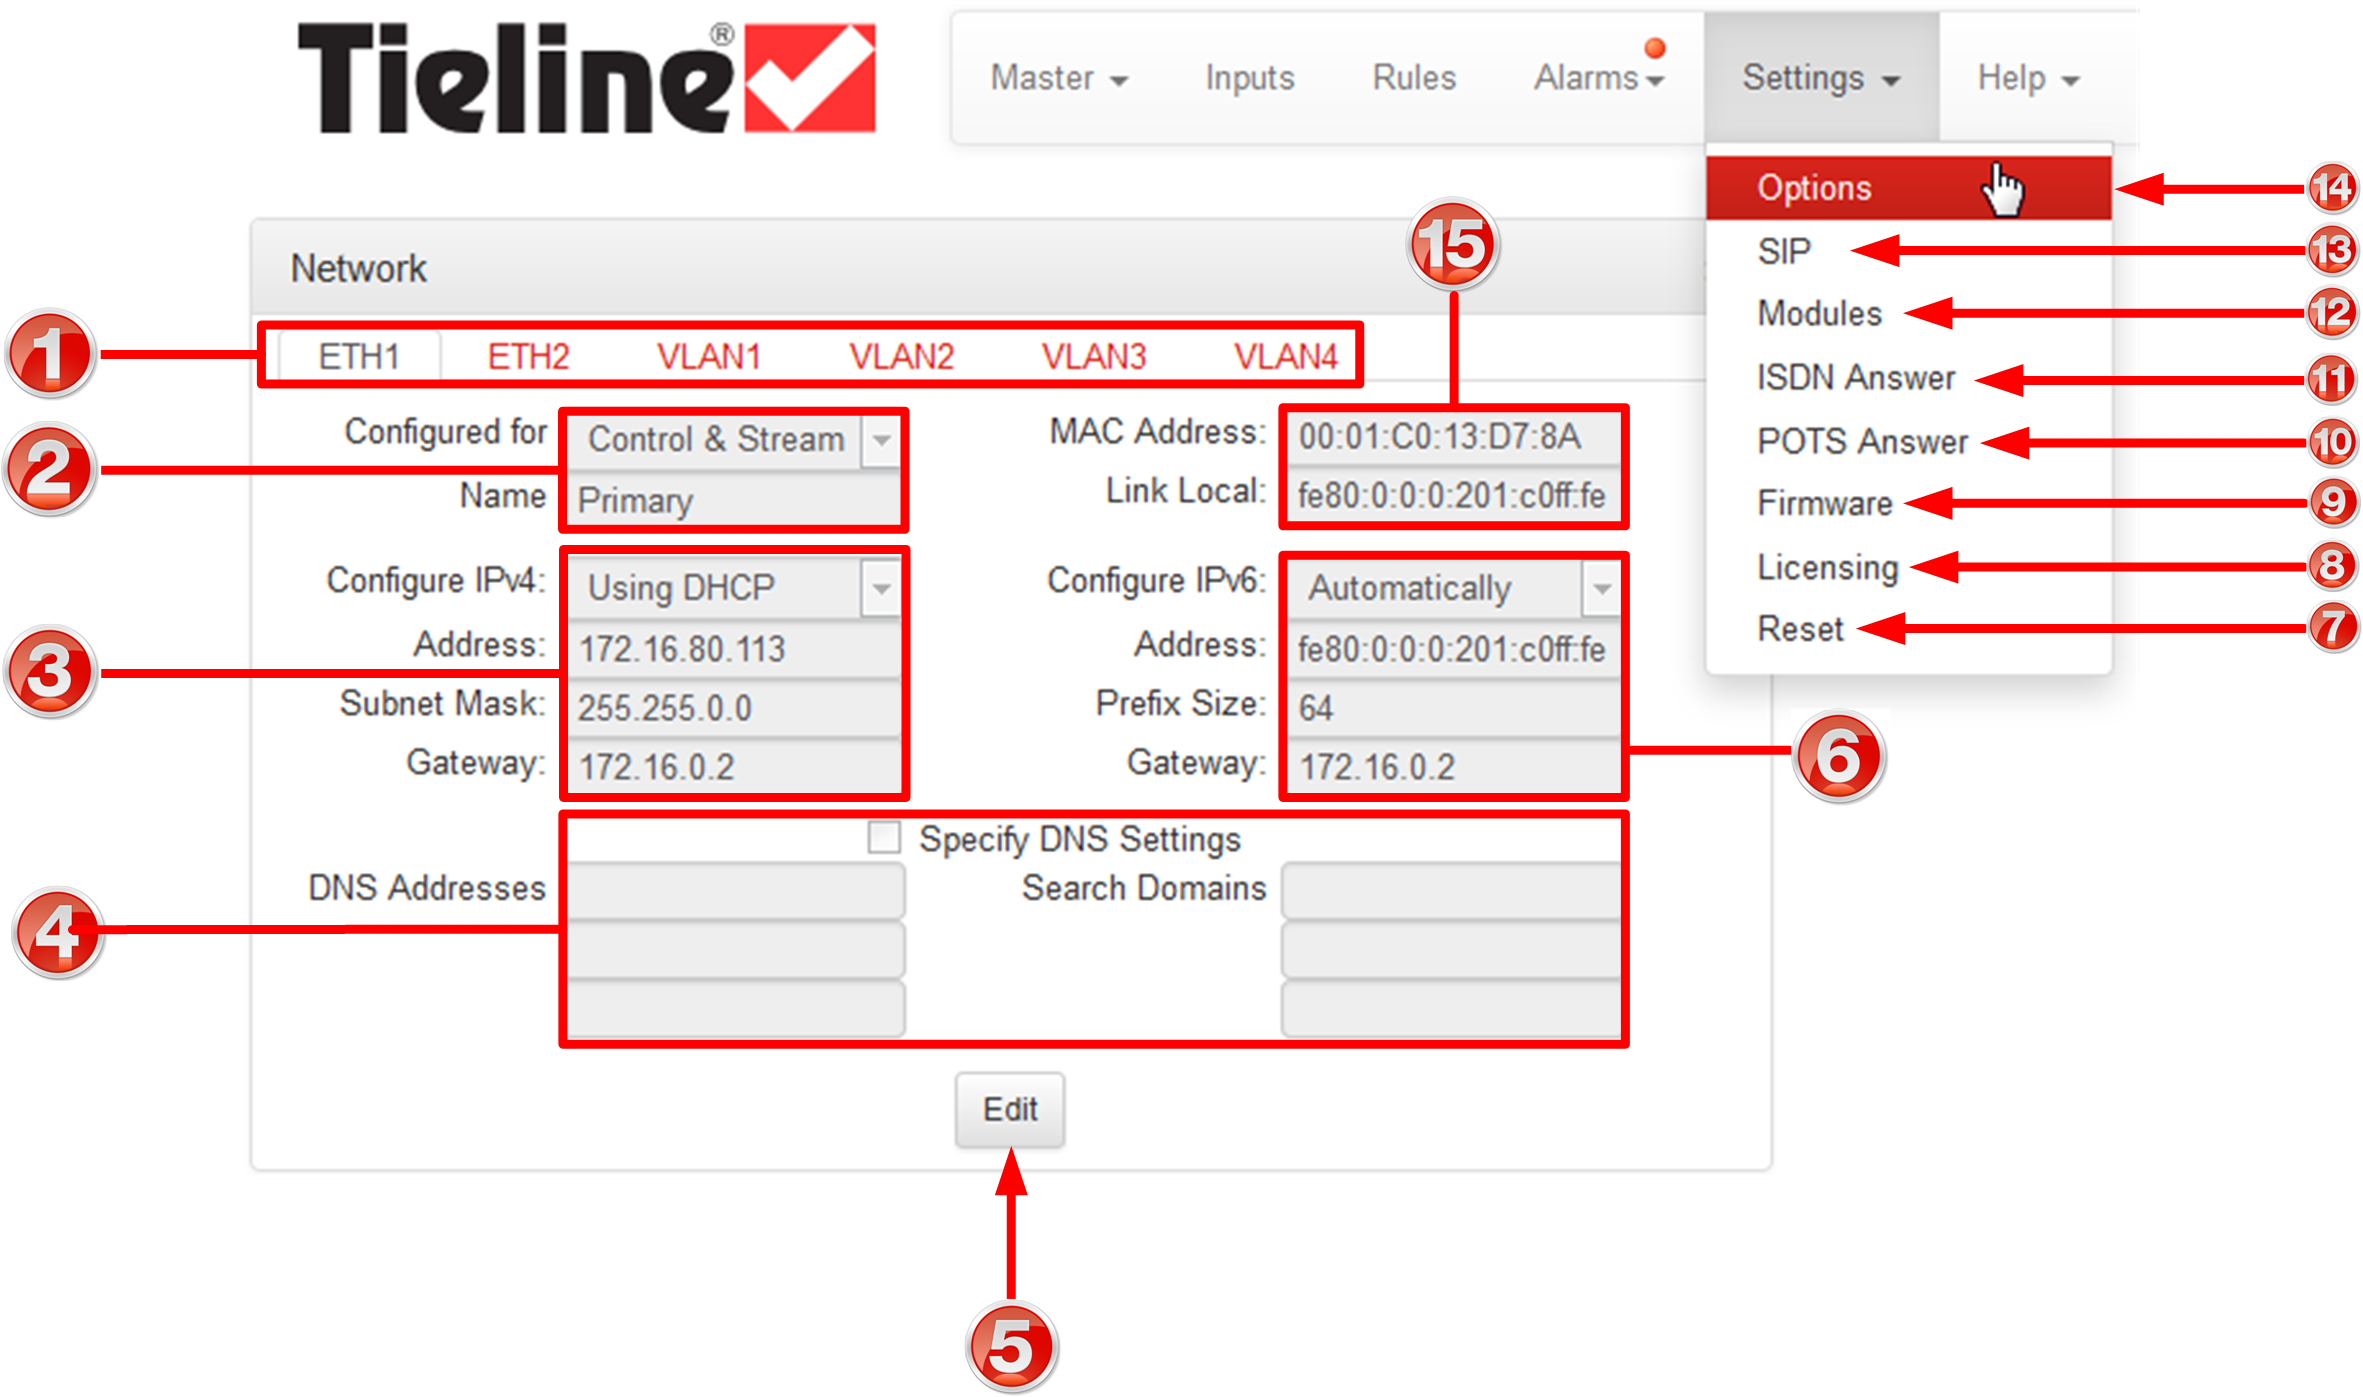Viewport: 2363px width, 1397px height.
Task: Click numbered callout 6 marker
Action: 1838,757
